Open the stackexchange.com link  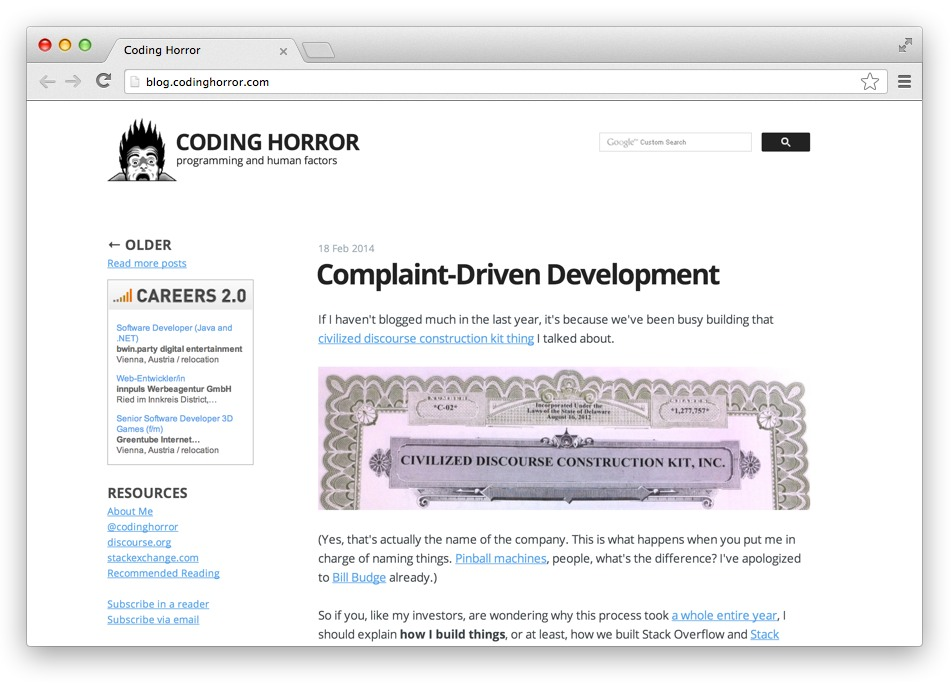tap(153, 557)
